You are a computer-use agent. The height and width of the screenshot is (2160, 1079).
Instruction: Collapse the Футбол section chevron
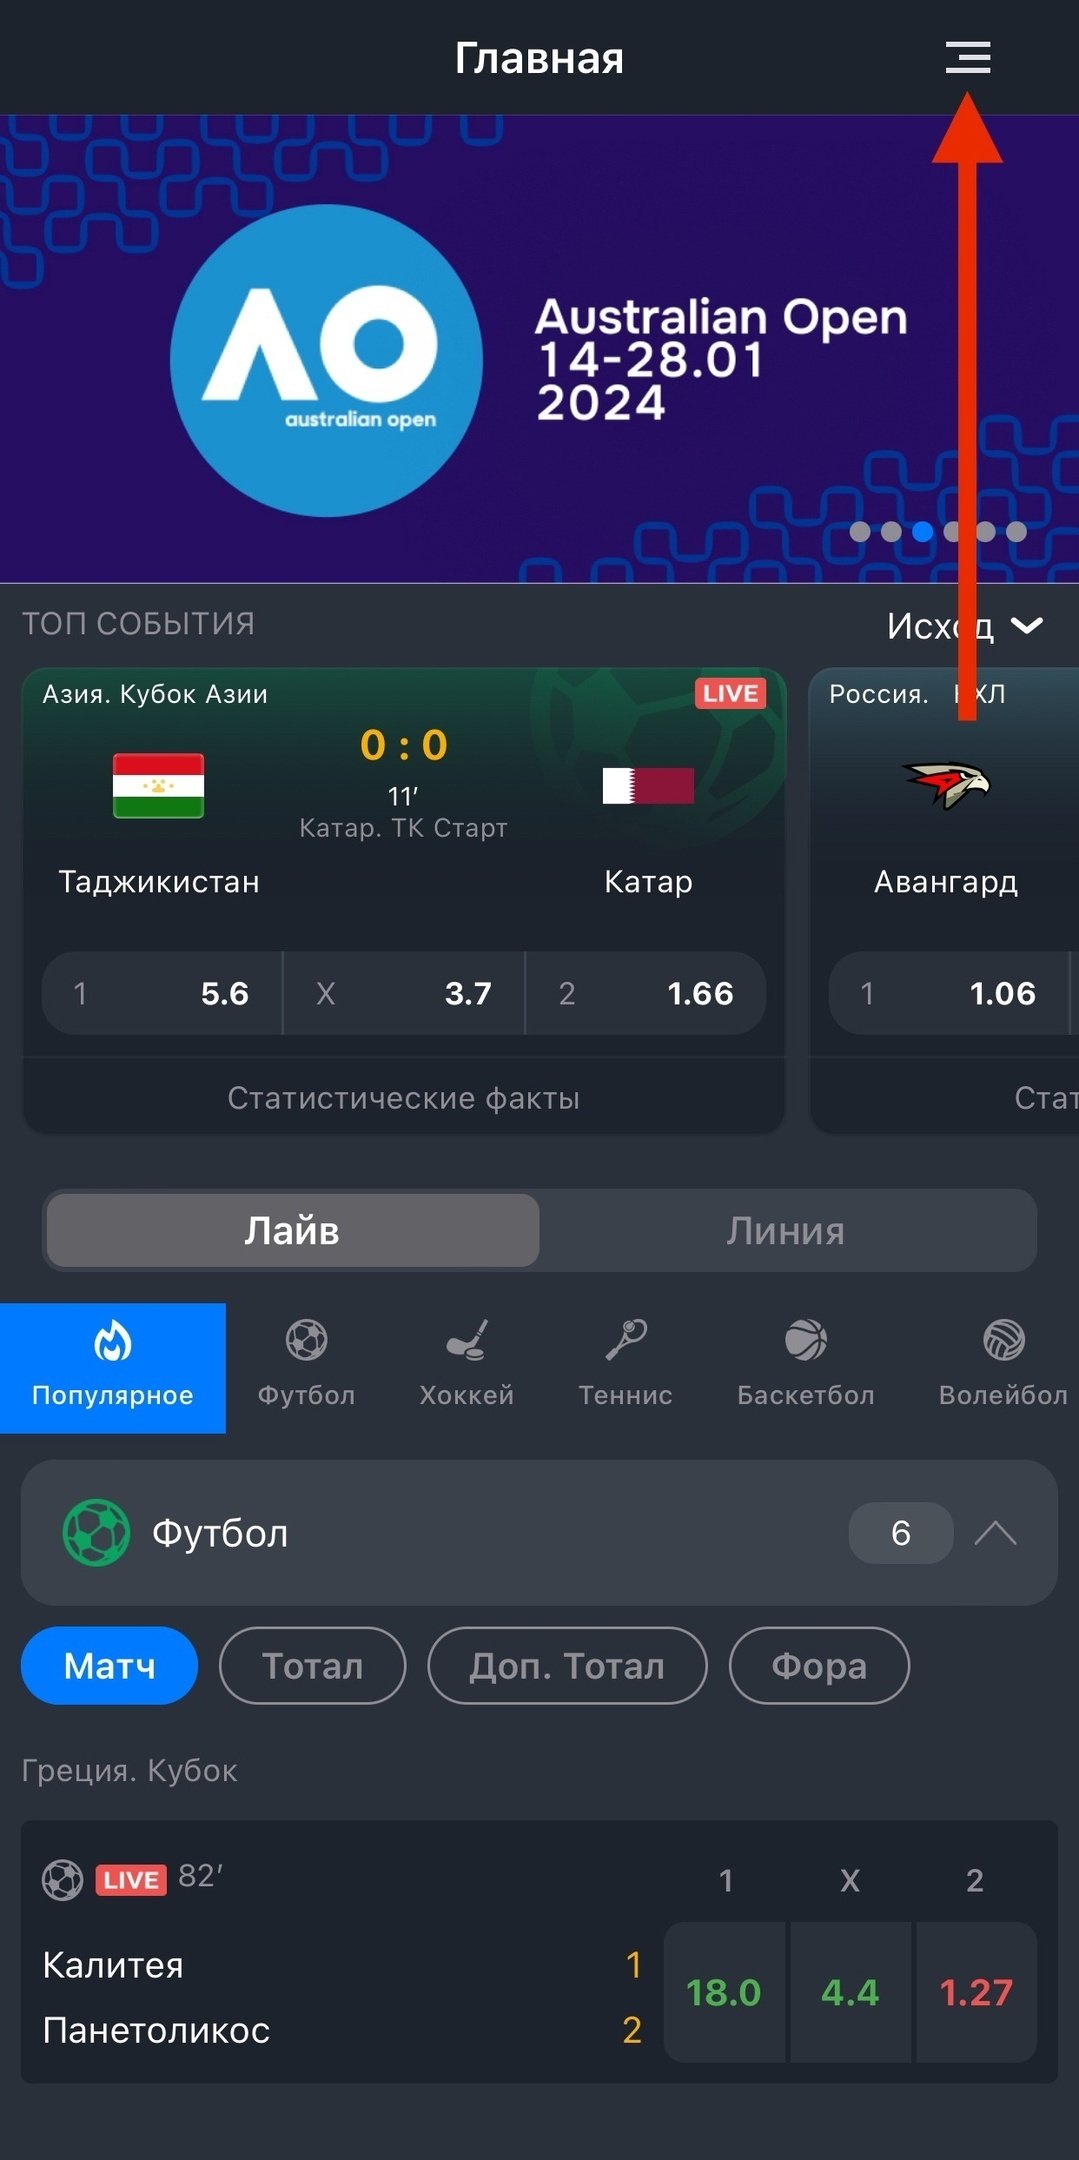tap(996, 1533)
